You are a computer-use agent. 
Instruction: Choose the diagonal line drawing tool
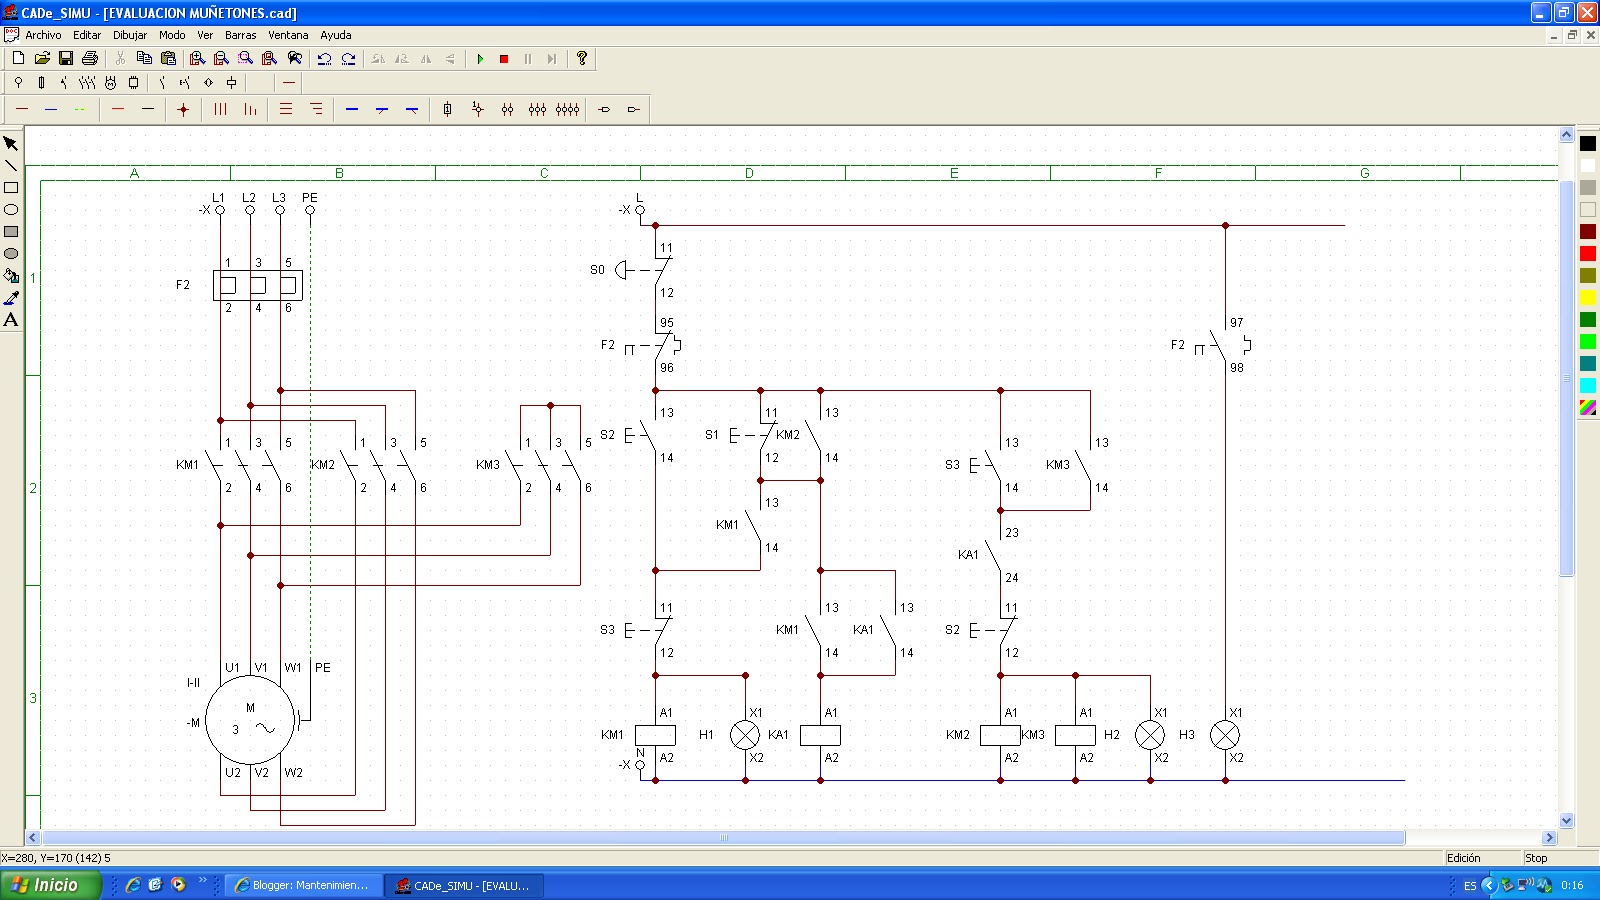click(x=11, y=166)
